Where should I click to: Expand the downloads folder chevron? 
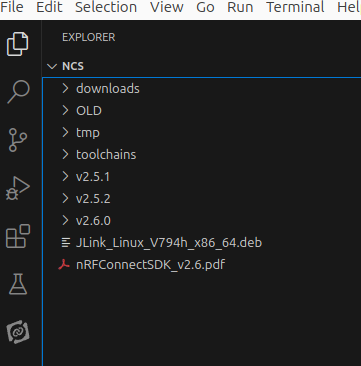(65, 88)
